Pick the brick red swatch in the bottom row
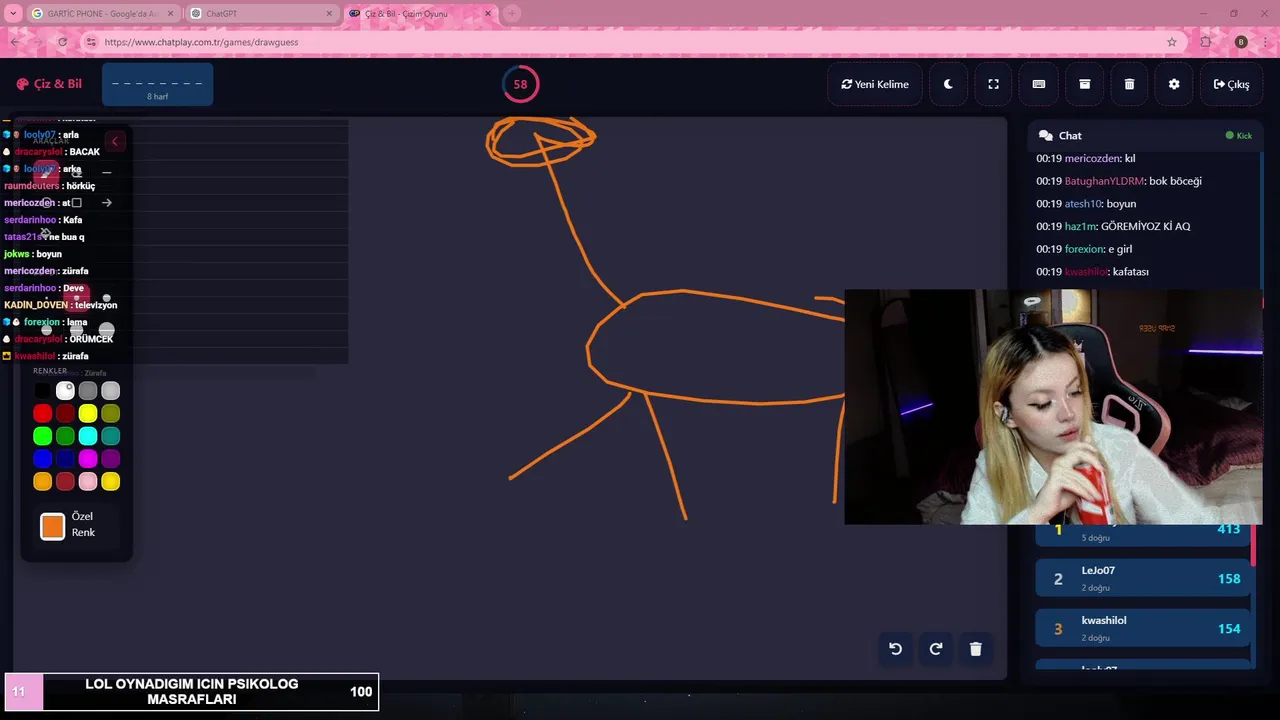Screen dimensions: 1280x720 click(x=65, y=482)
